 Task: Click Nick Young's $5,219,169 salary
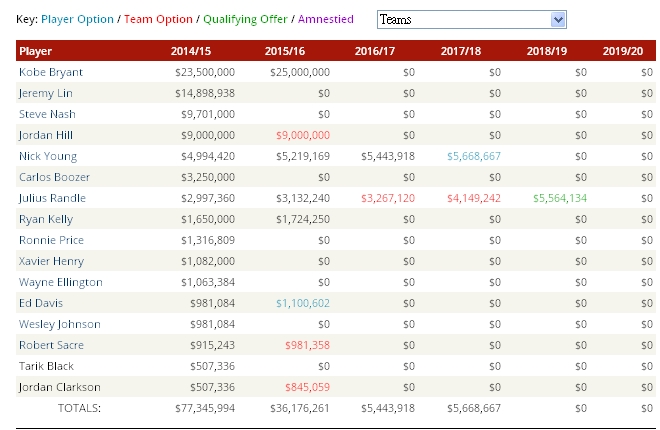pos(303,156)
